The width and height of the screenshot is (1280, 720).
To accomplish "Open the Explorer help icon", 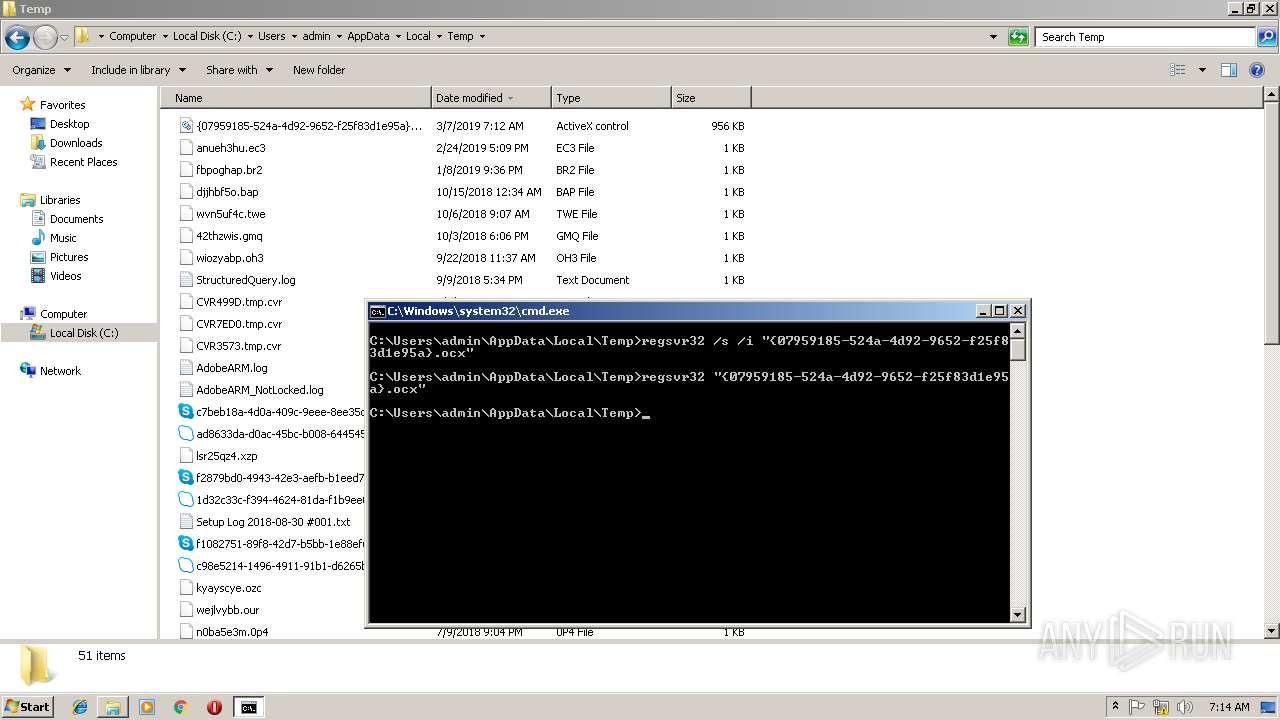I will [x=1257, y=70].
